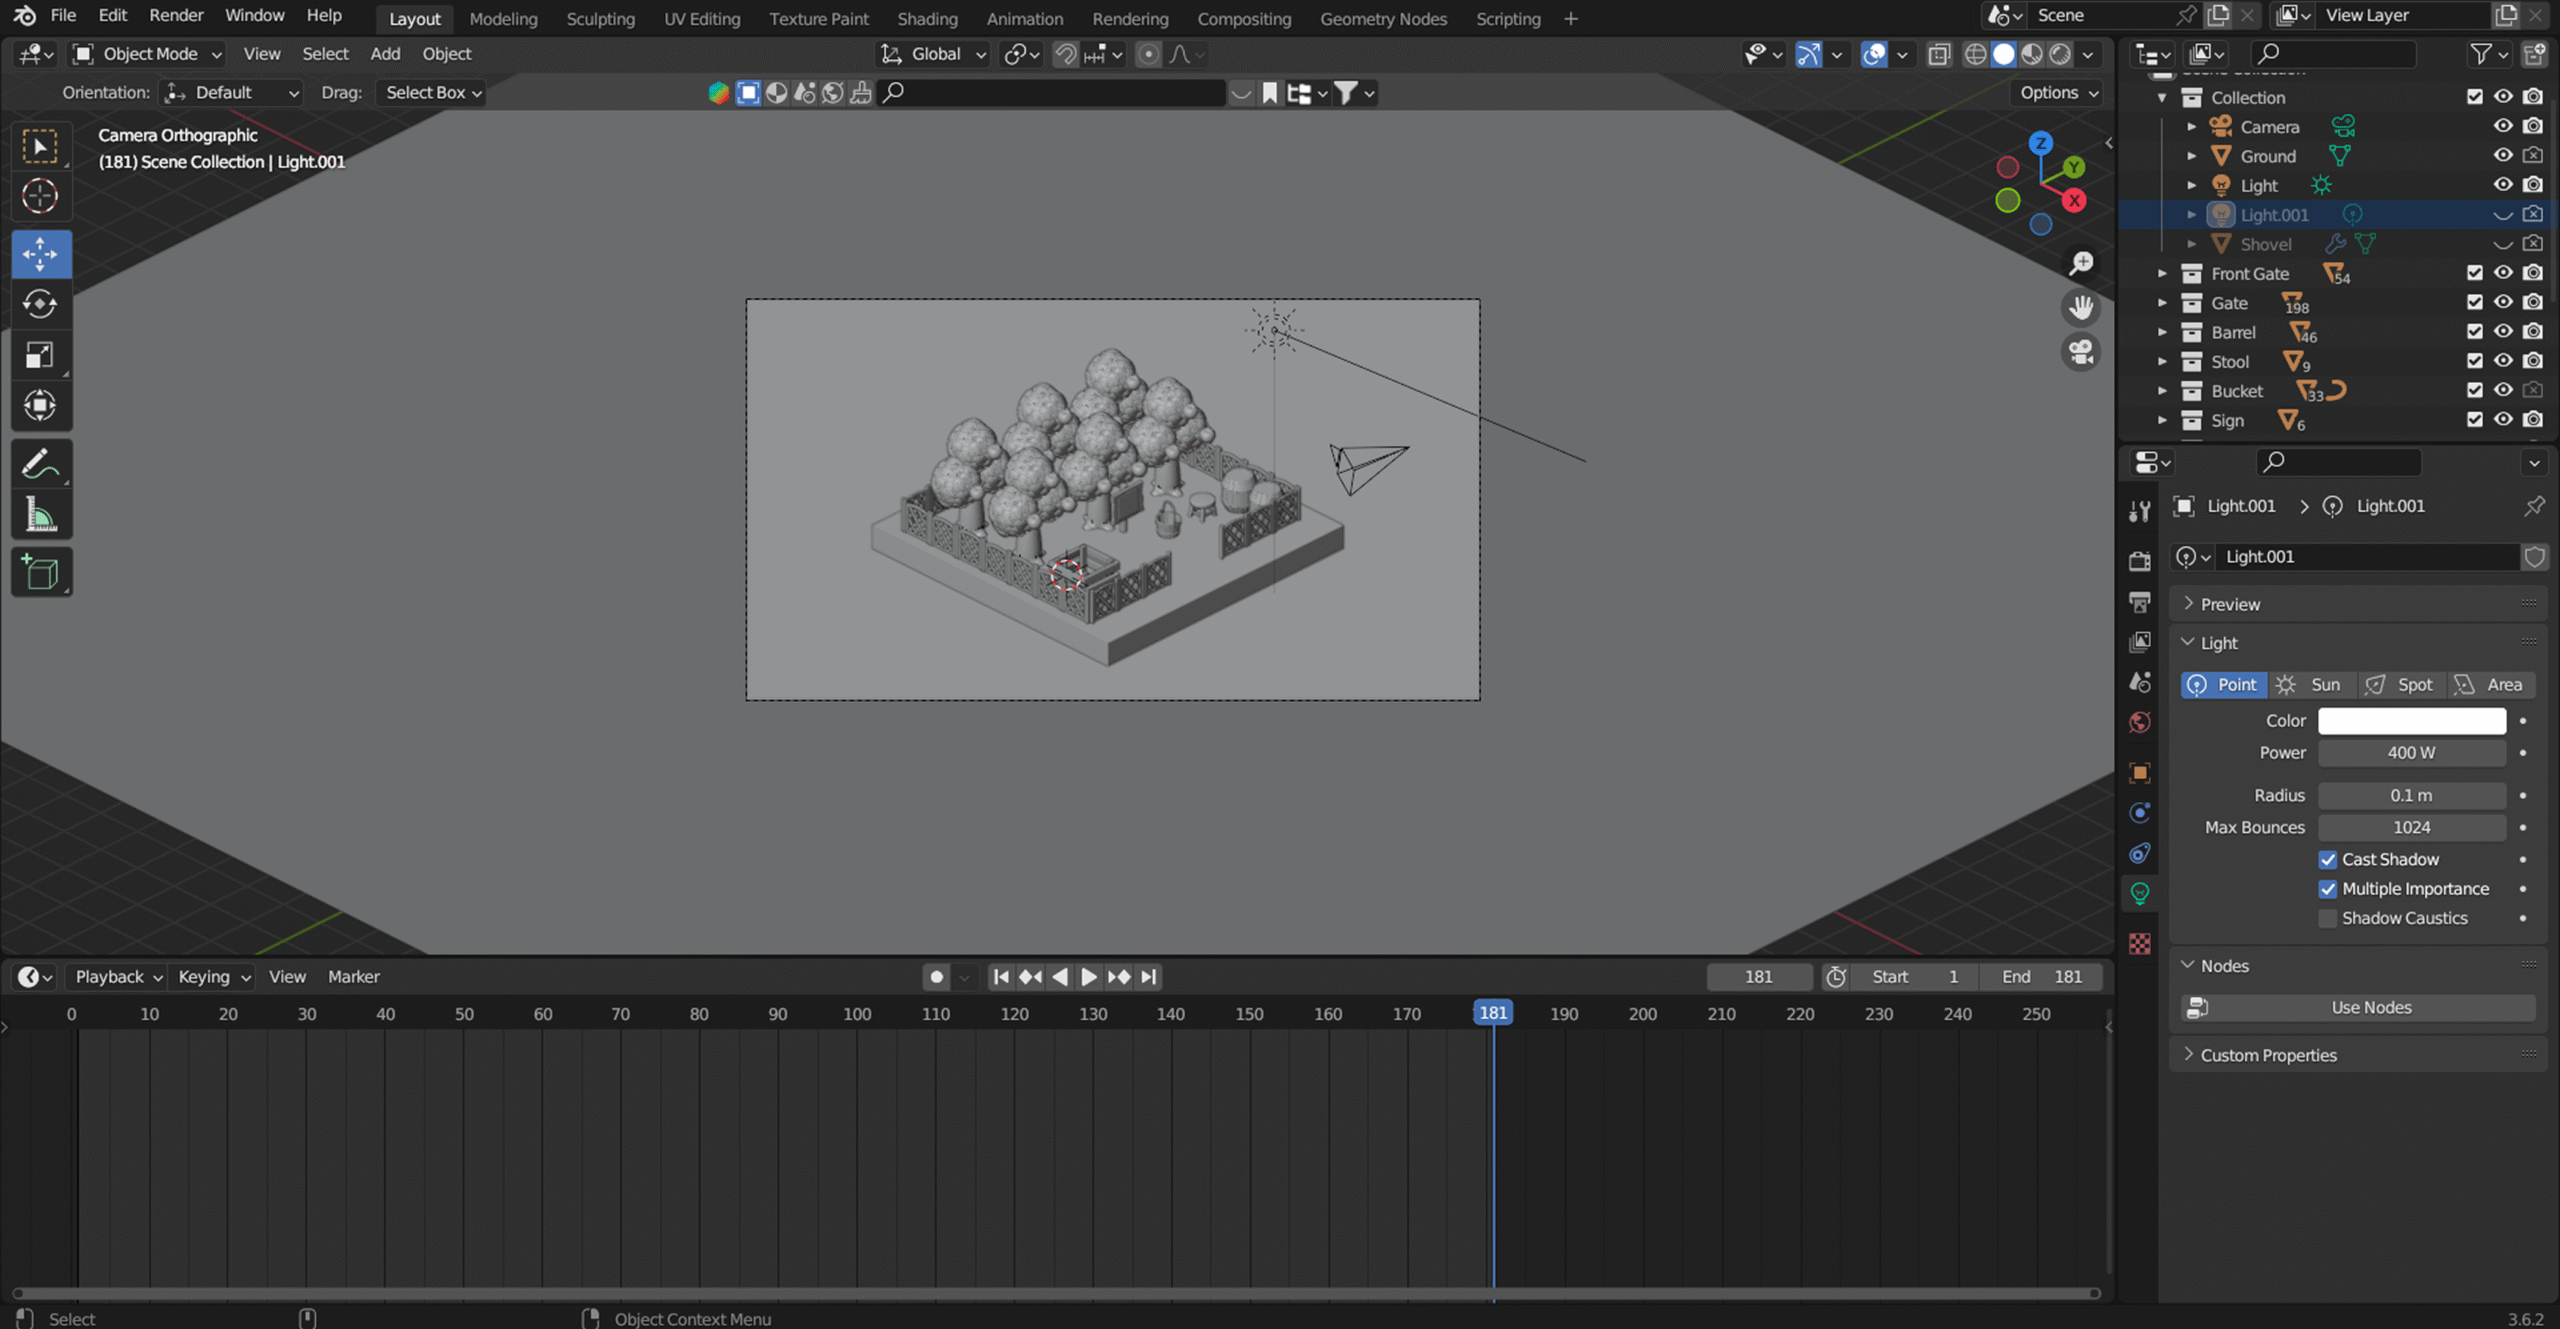Toggle Barrel collection eye visibility

[2503, 332]
